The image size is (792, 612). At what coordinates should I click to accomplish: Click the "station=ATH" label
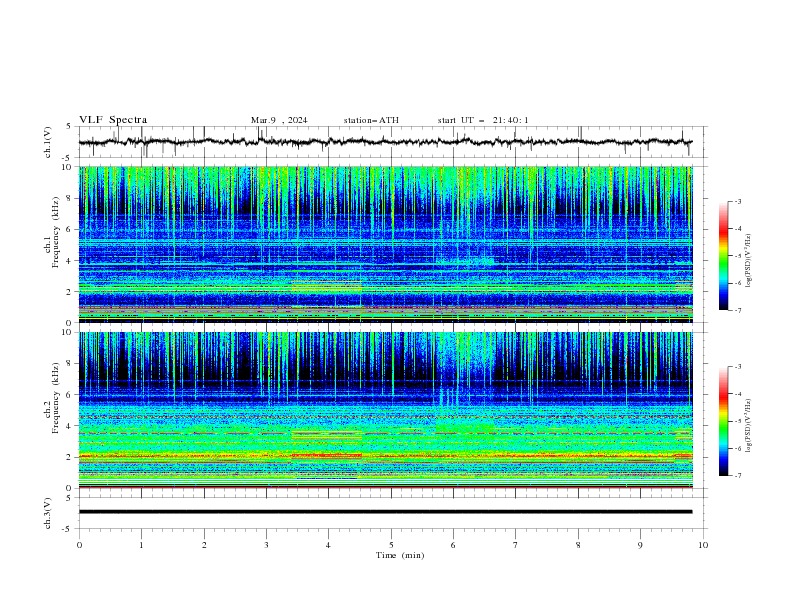[x=371, y=120]
